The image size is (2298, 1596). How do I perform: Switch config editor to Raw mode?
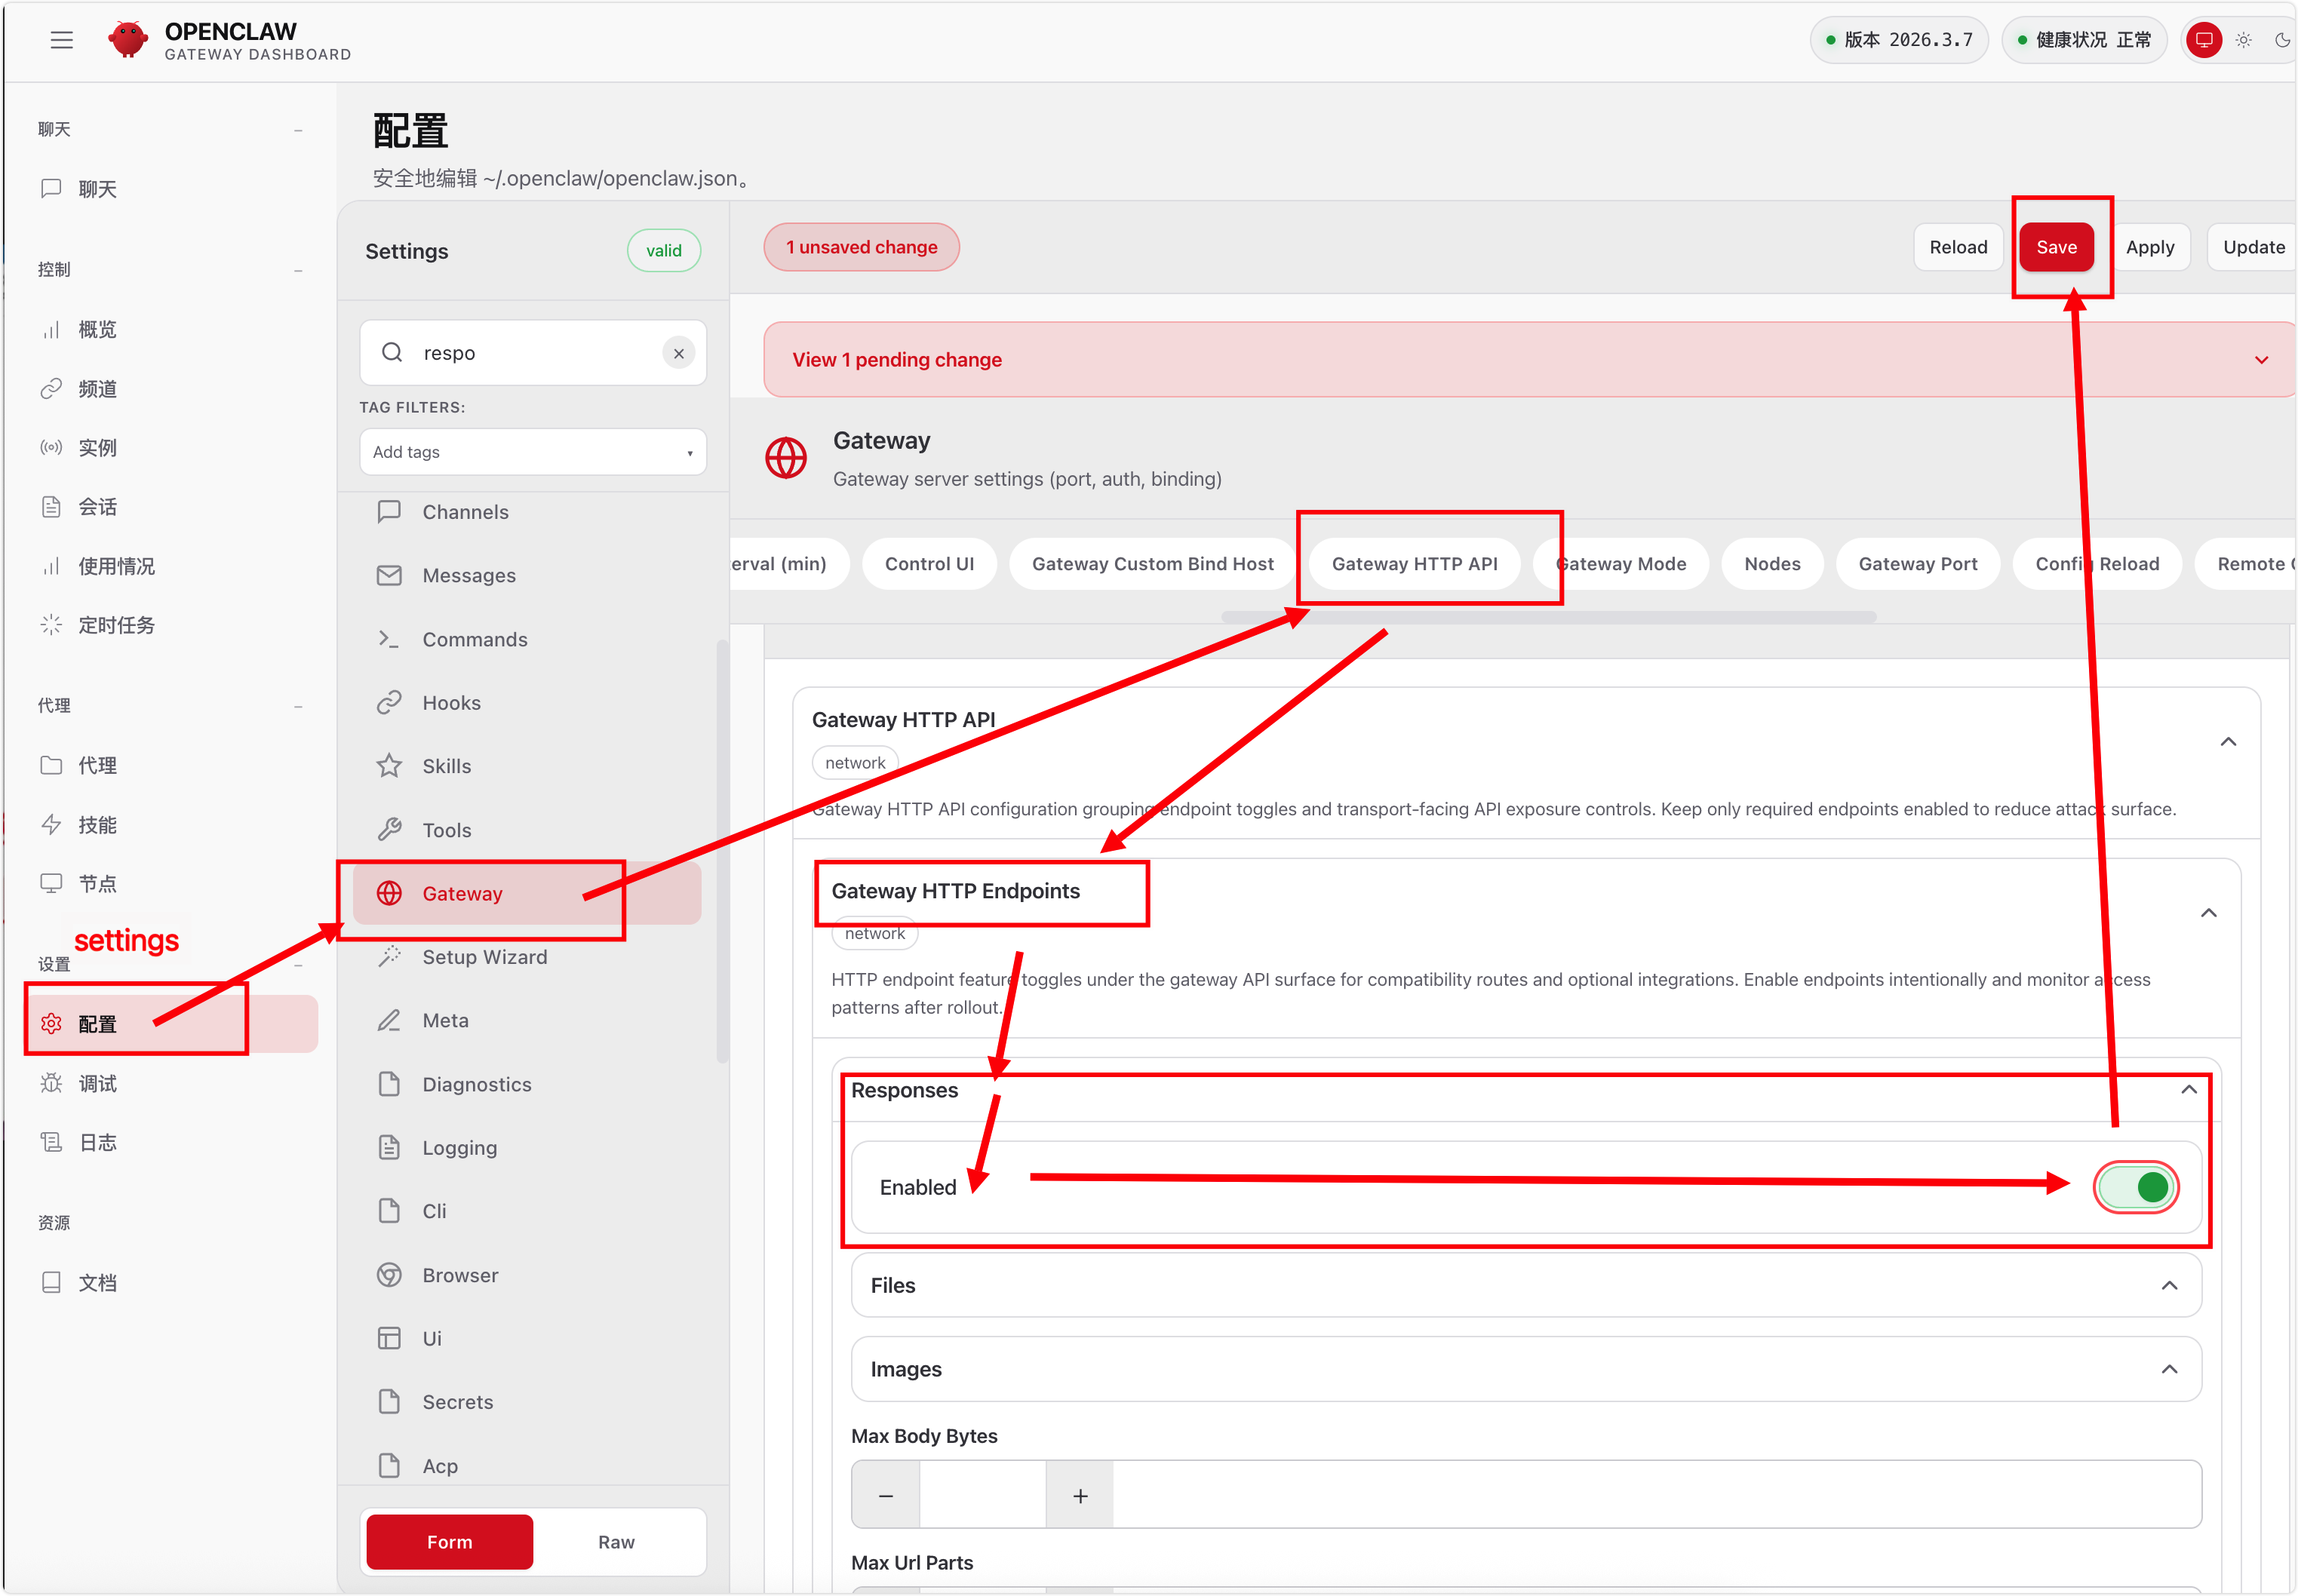tap(616, 1542)
